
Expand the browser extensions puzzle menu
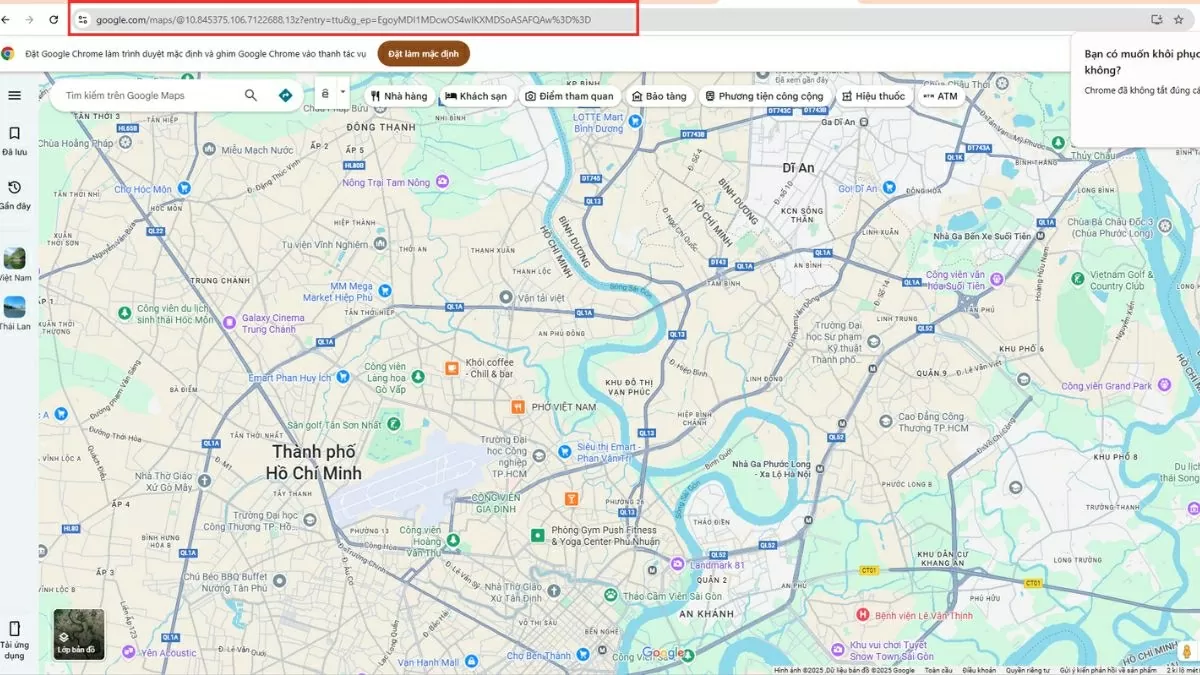(1178, 18)
